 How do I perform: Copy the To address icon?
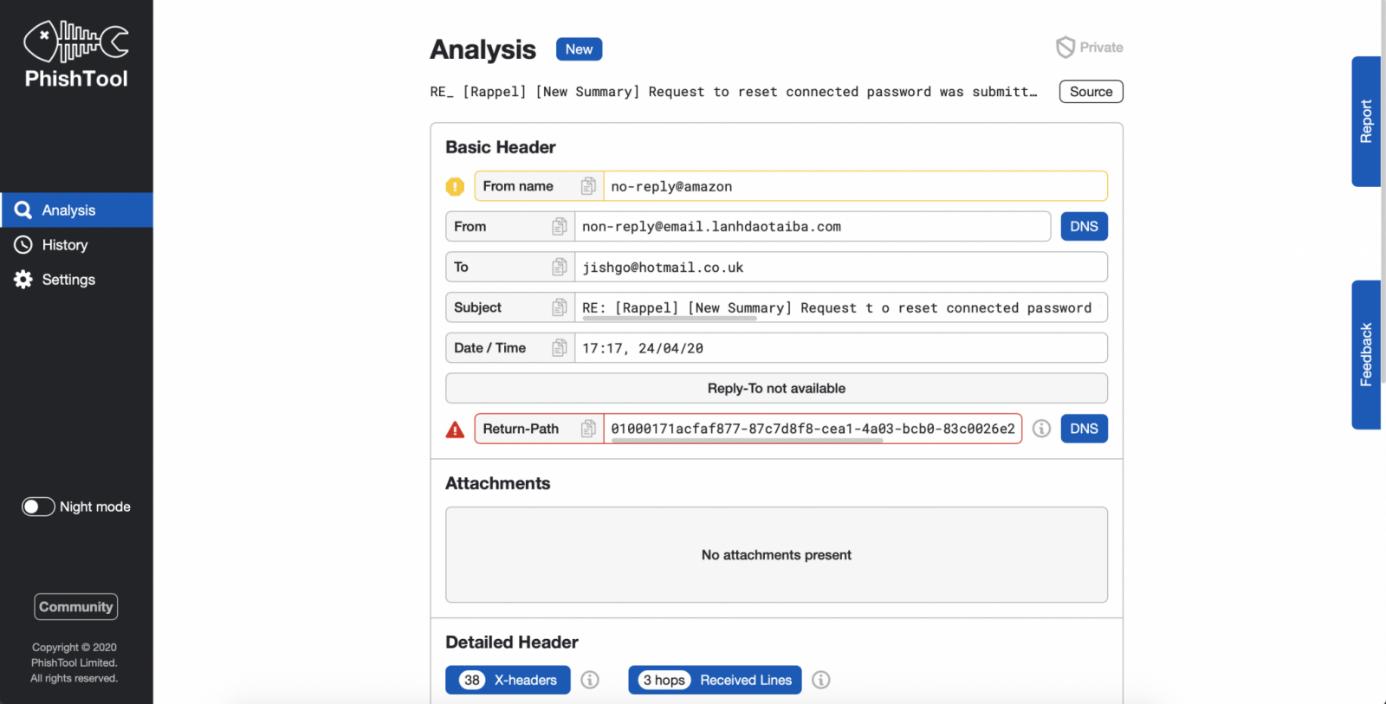click(x=560, y=267)
